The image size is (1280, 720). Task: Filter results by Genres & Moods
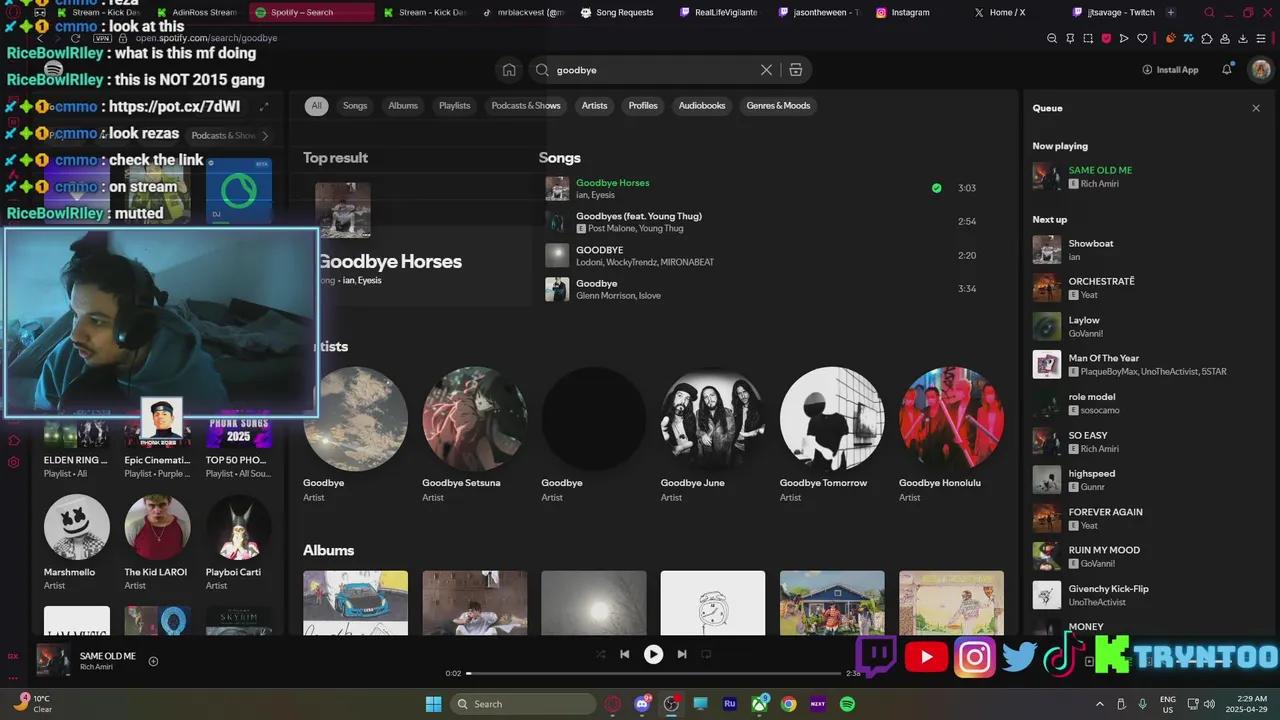pos(778,106)
